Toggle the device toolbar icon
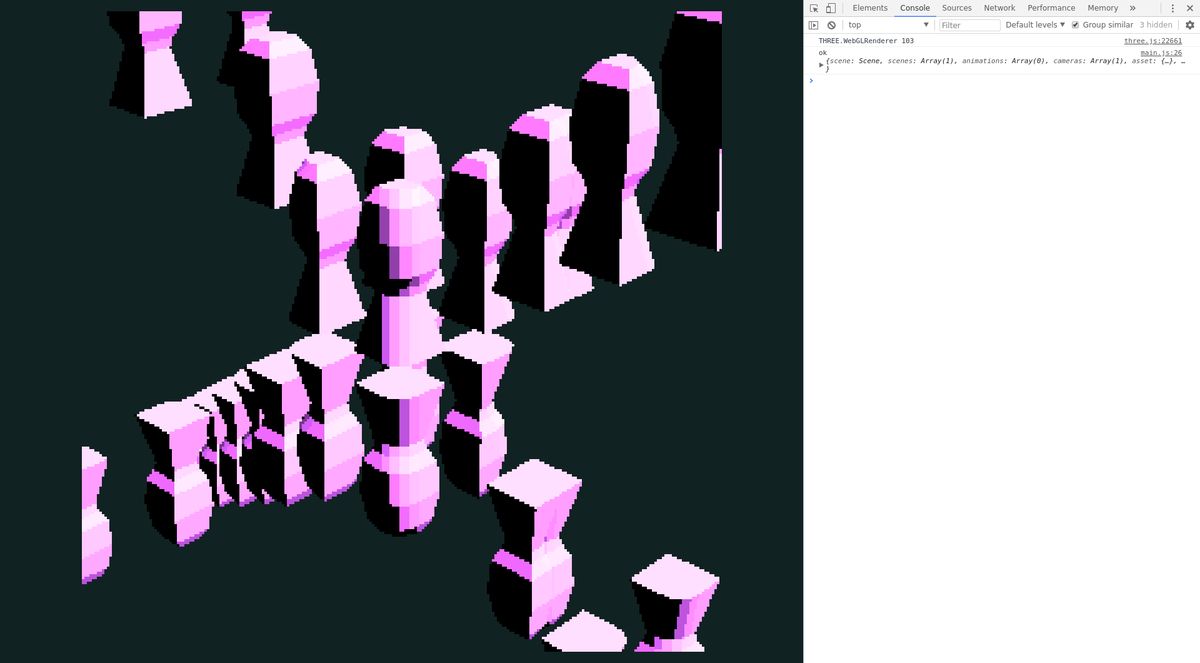 830,8
